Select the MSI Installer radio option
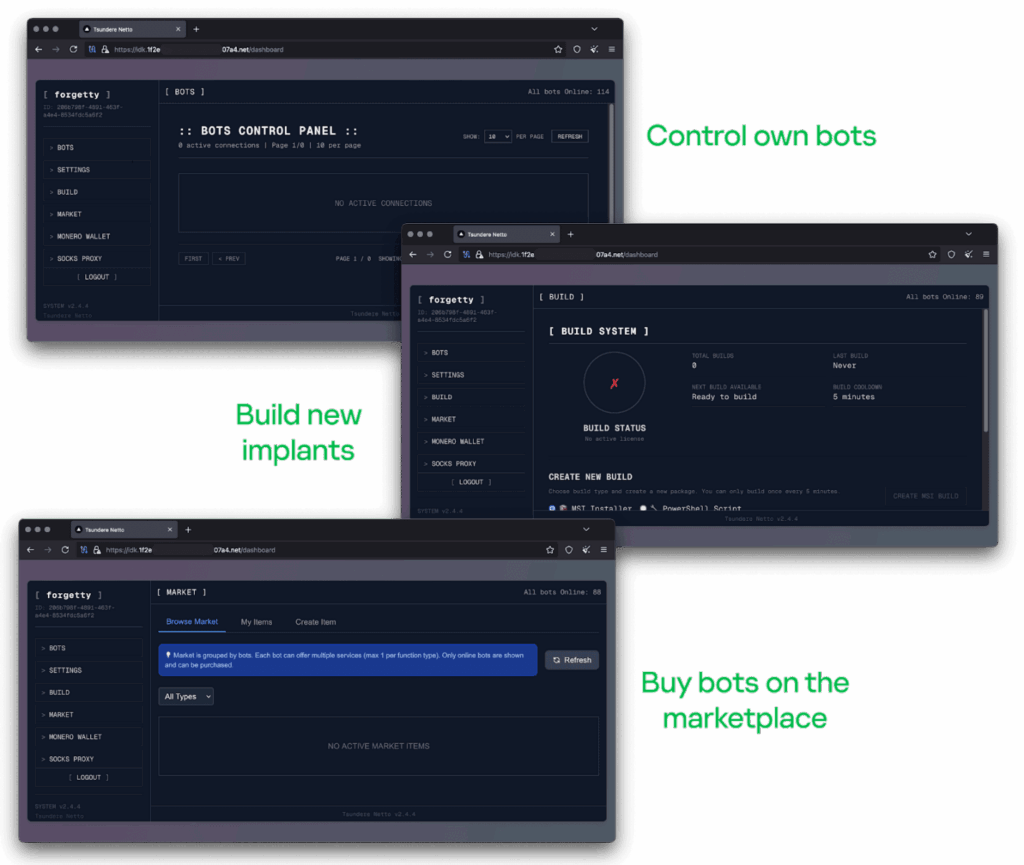 [552, 508]
